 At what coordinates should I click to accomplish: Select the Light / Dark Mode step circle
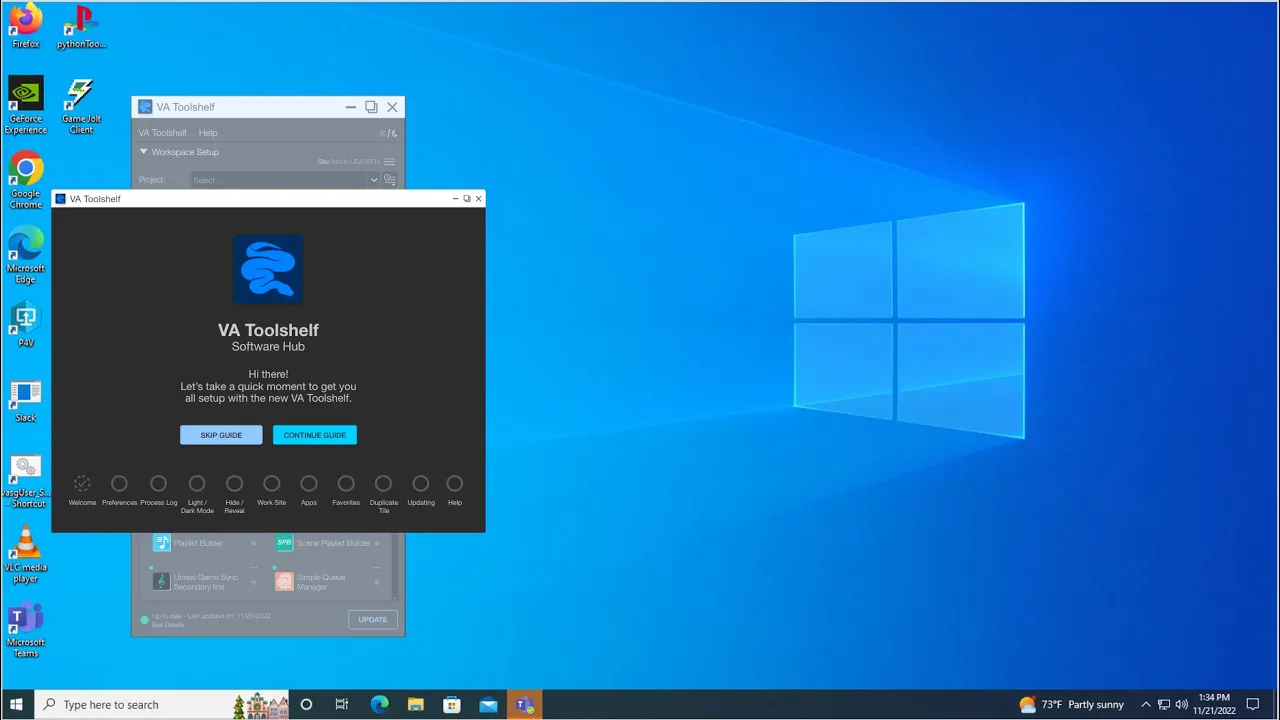tap(197, 484)
